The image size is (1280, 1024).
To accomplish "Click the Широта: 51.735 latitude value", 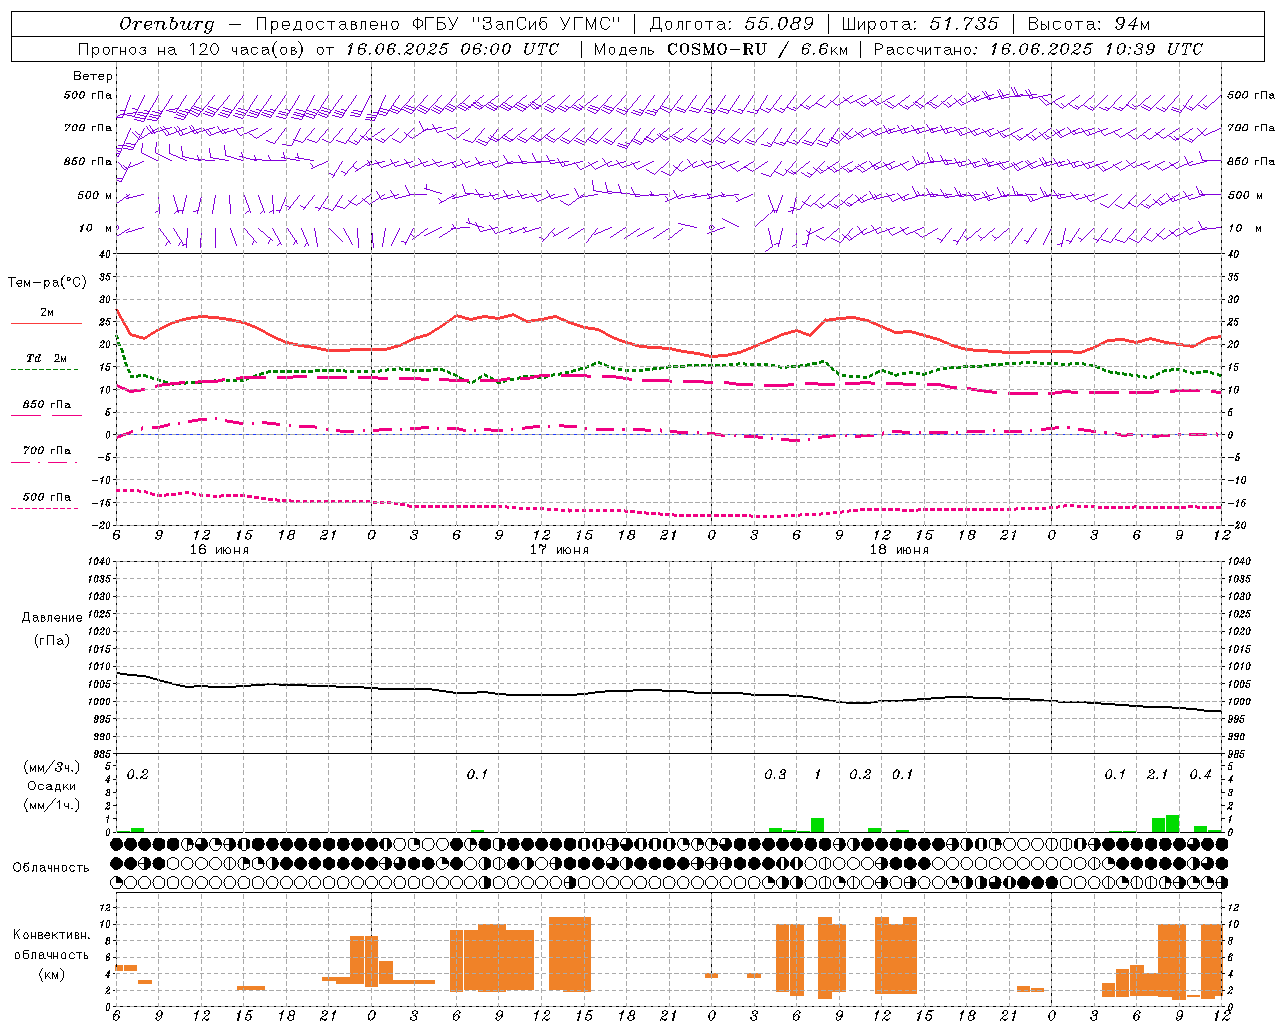I will 920,24.
